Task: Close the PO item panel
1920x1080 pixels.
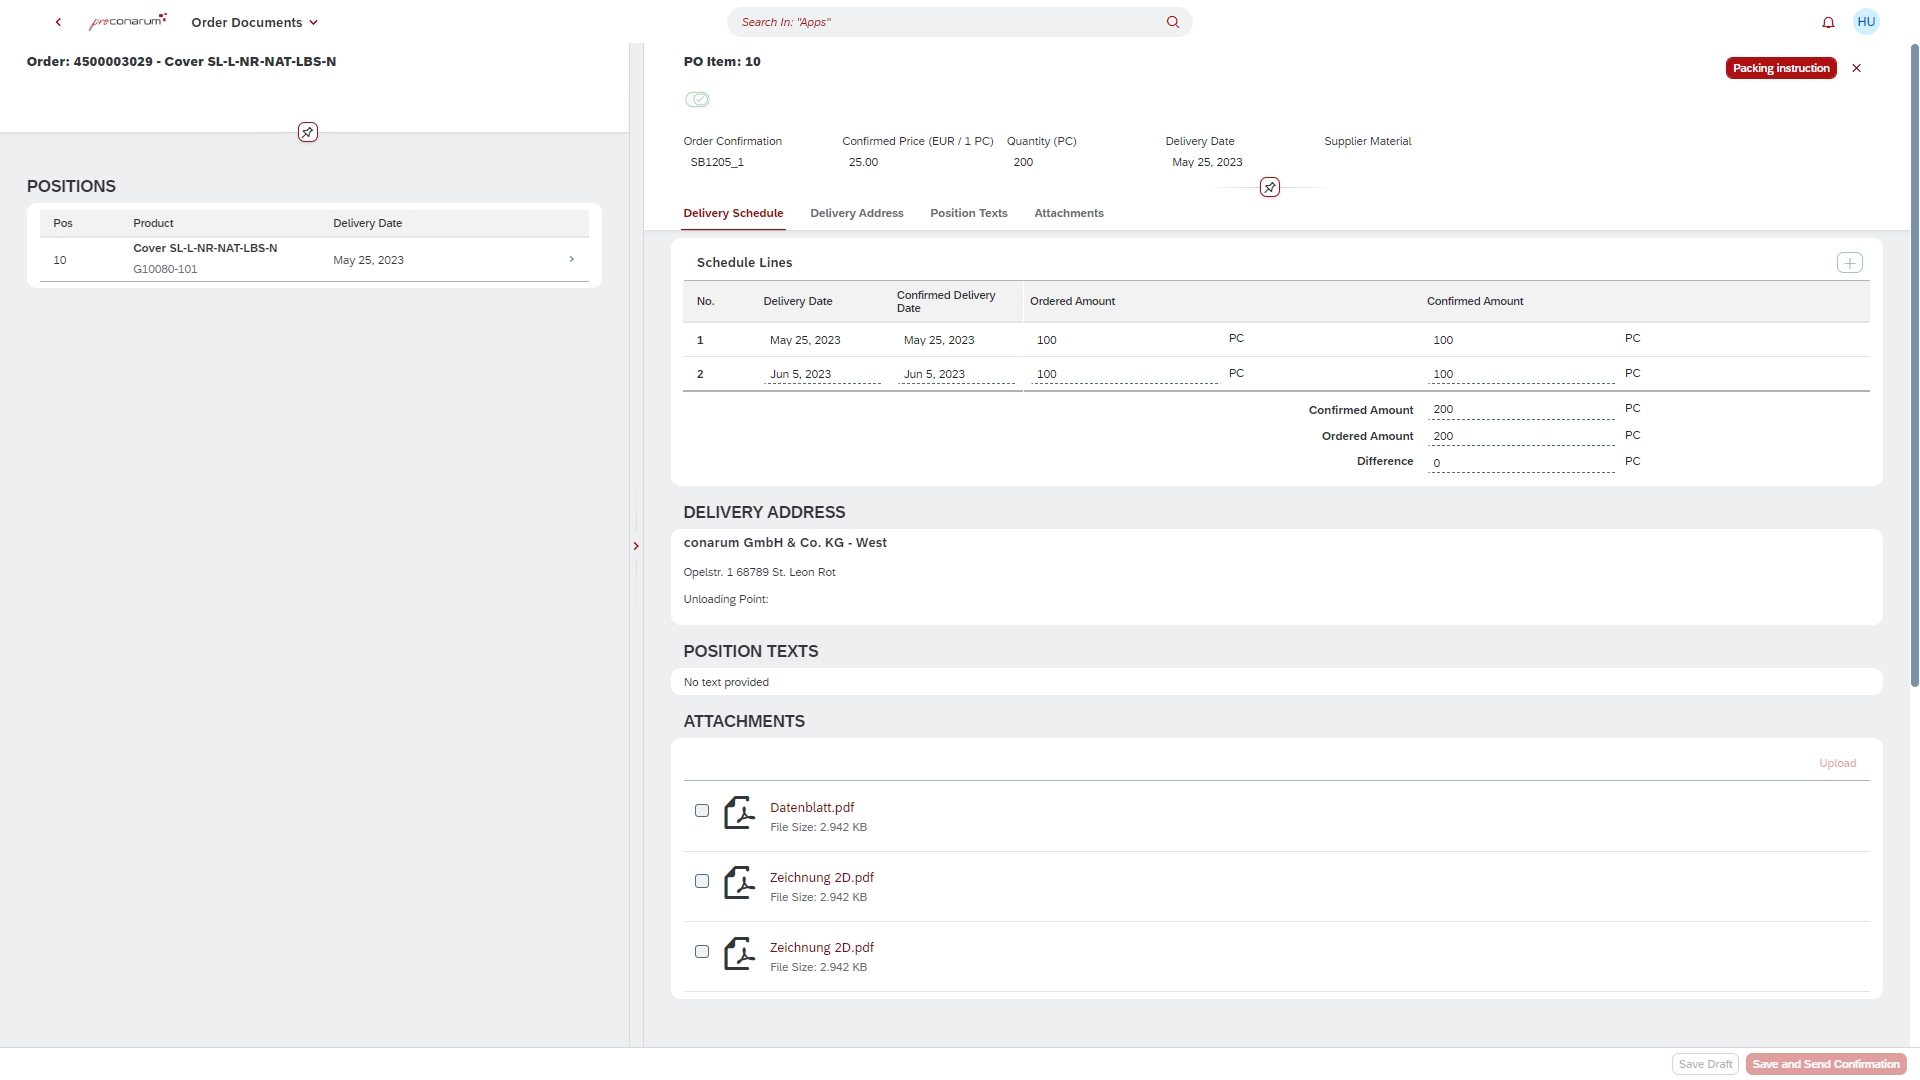Action: [x=1857, y=68]
